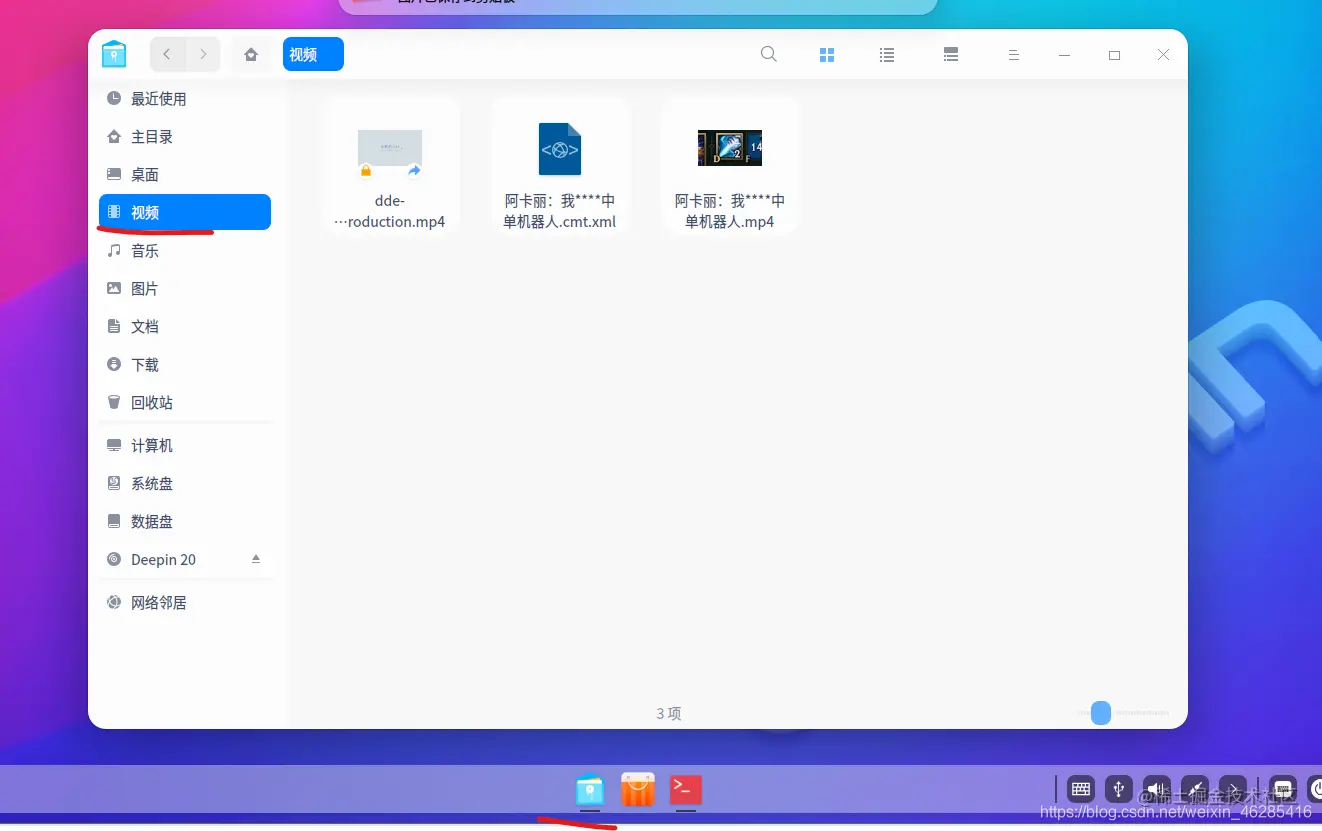1322x831 pixels.
Task: Open 图片 folder in sidebar
Action: point(185,289)
